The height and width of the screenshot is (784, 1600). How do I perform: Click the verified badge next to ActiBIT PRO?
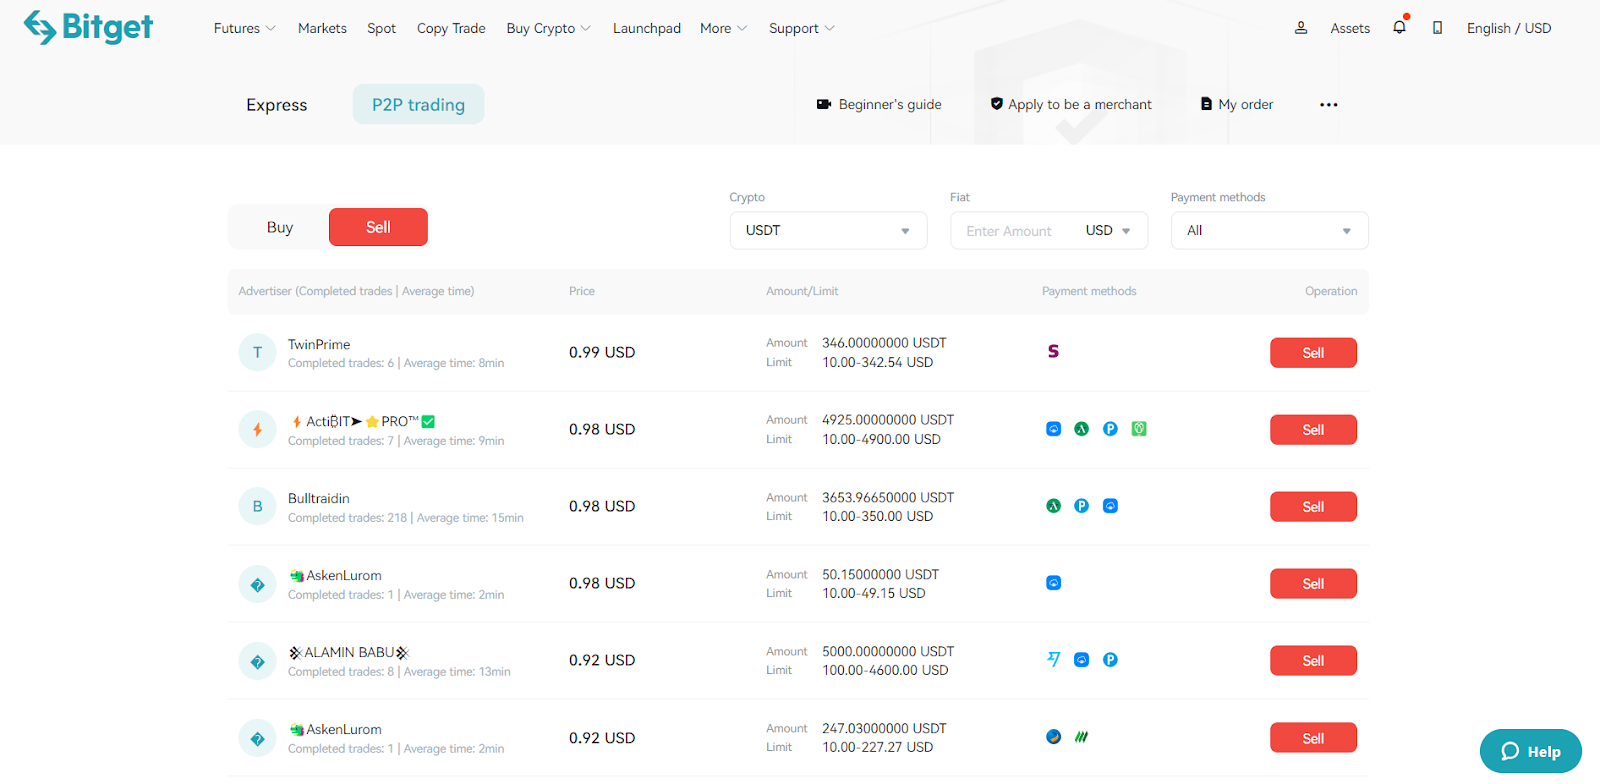coord(428,422)
